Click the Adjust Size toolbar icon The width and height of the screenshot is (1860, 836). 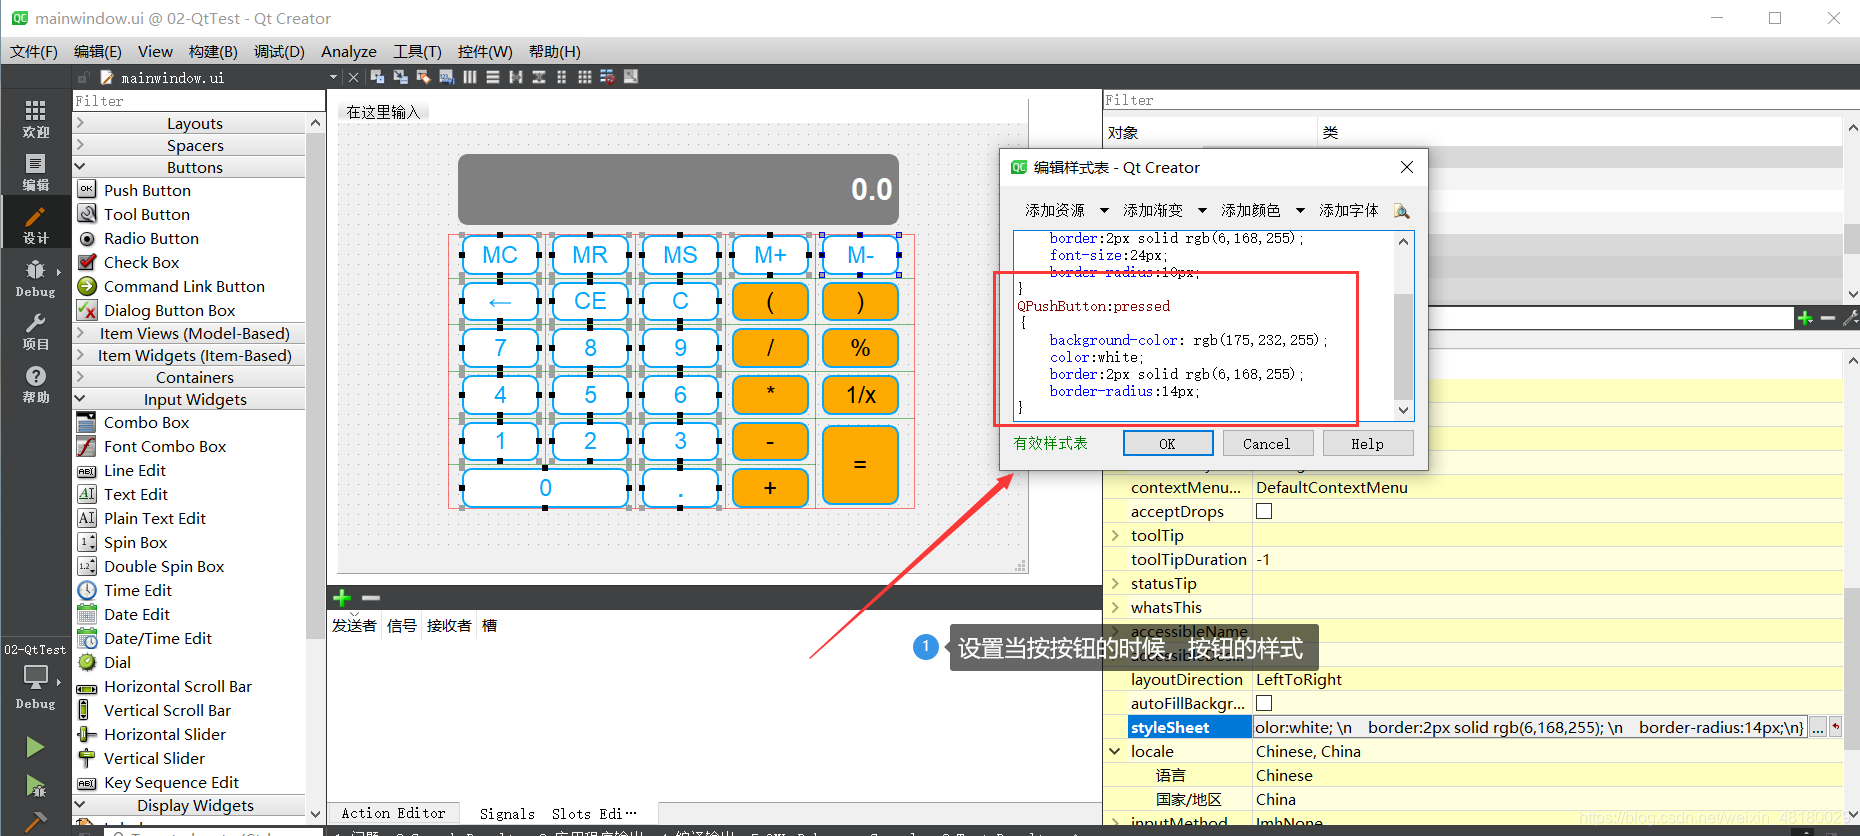click(631, 77)
